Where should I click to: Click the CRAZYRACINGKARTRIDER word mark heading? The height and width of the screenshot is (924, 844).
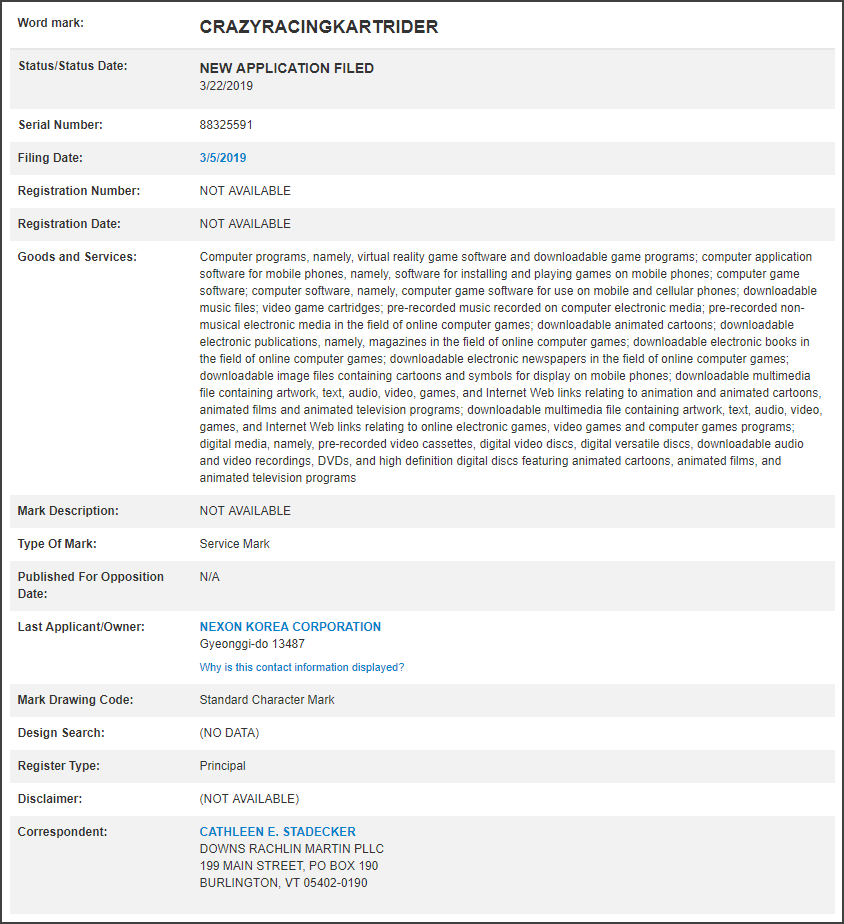coord(319,27)
